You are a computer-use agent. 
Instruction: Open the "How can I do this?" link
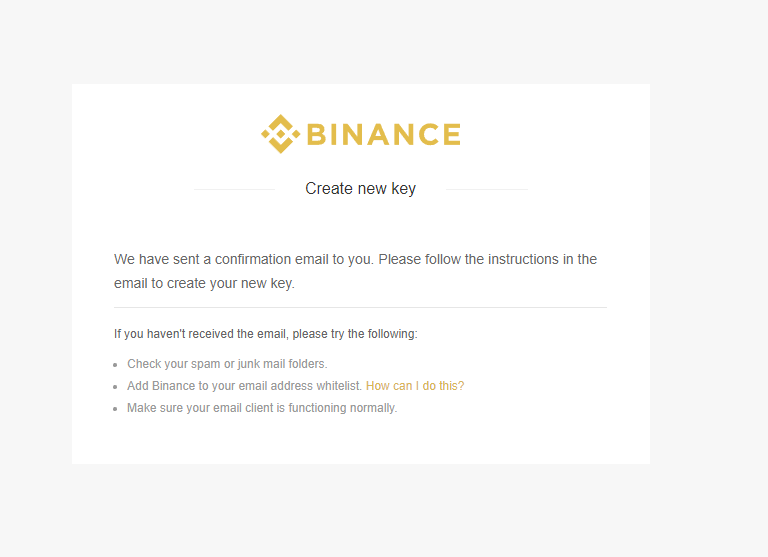[415, 386]
